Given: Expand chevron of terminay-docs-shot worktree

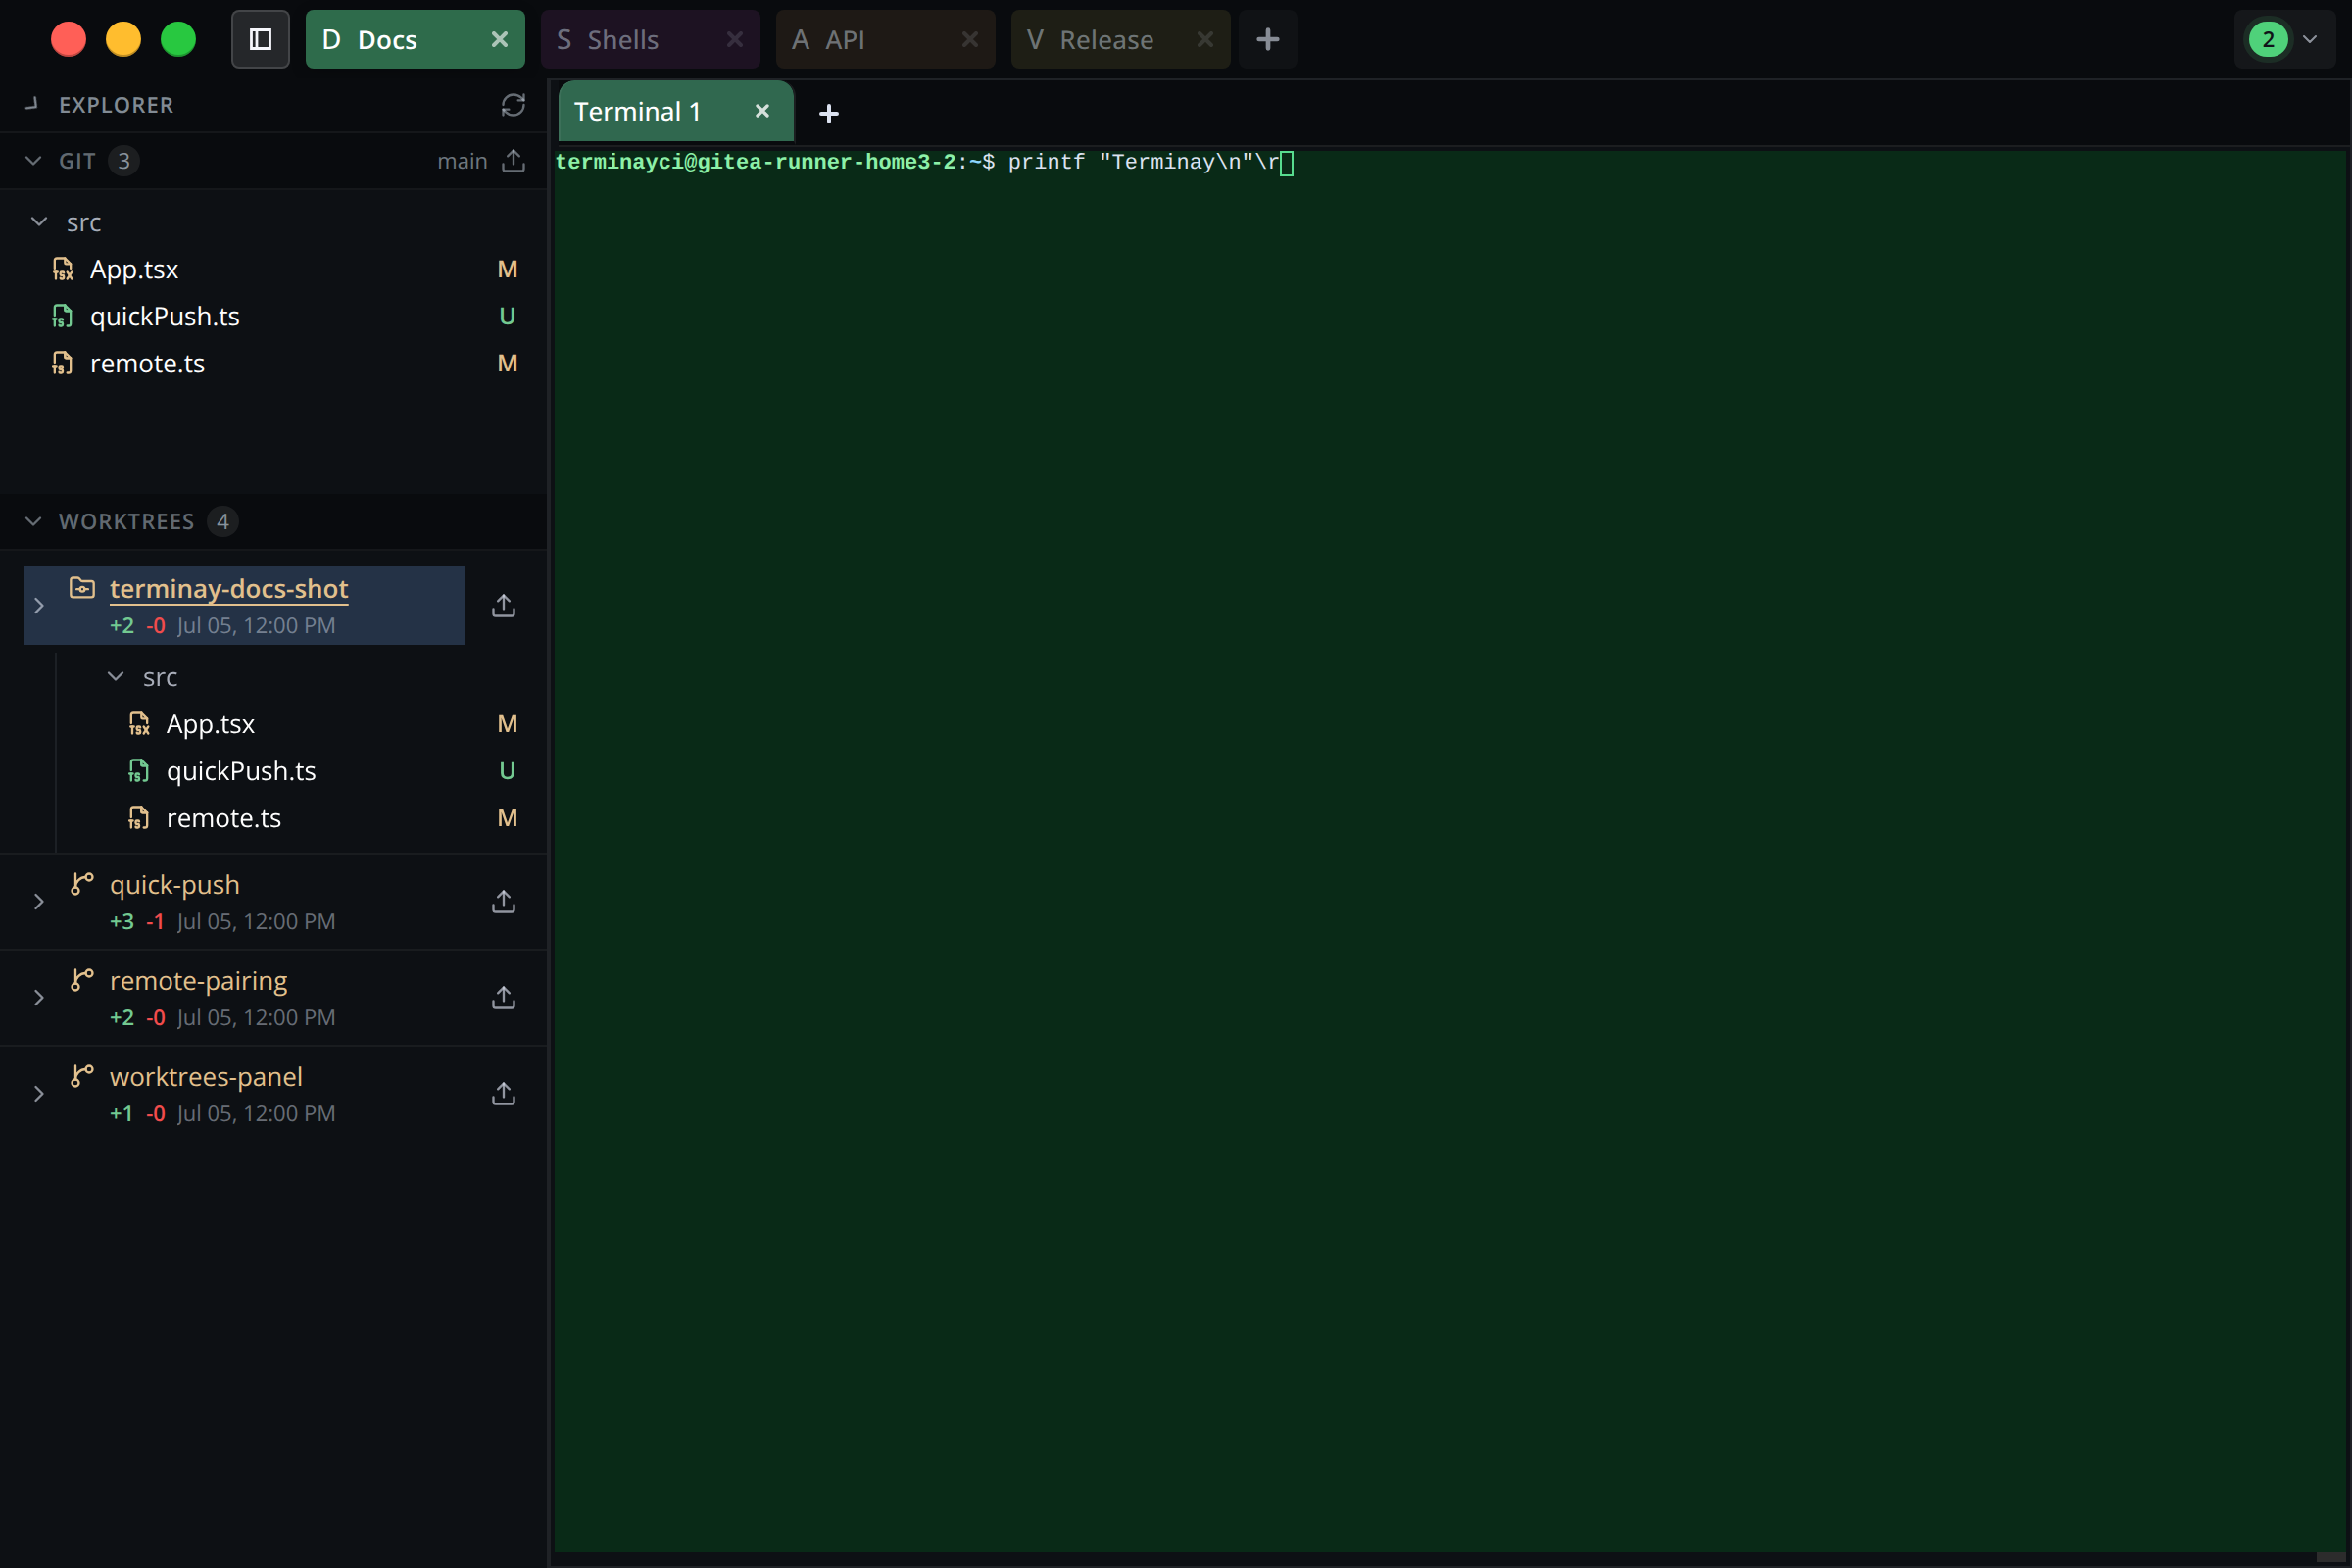Looking at the screenshot, I should tap(39, 605).
